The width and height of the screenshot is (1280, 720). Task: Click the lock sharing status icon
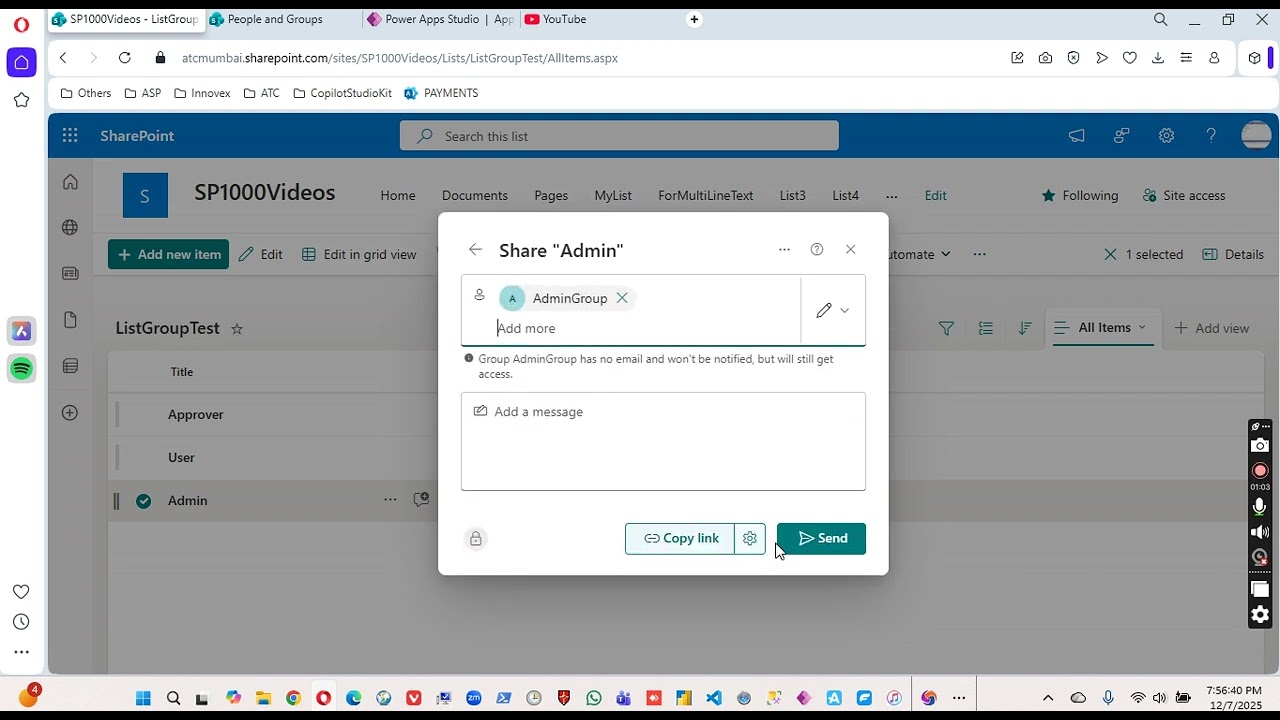point(476,539)
